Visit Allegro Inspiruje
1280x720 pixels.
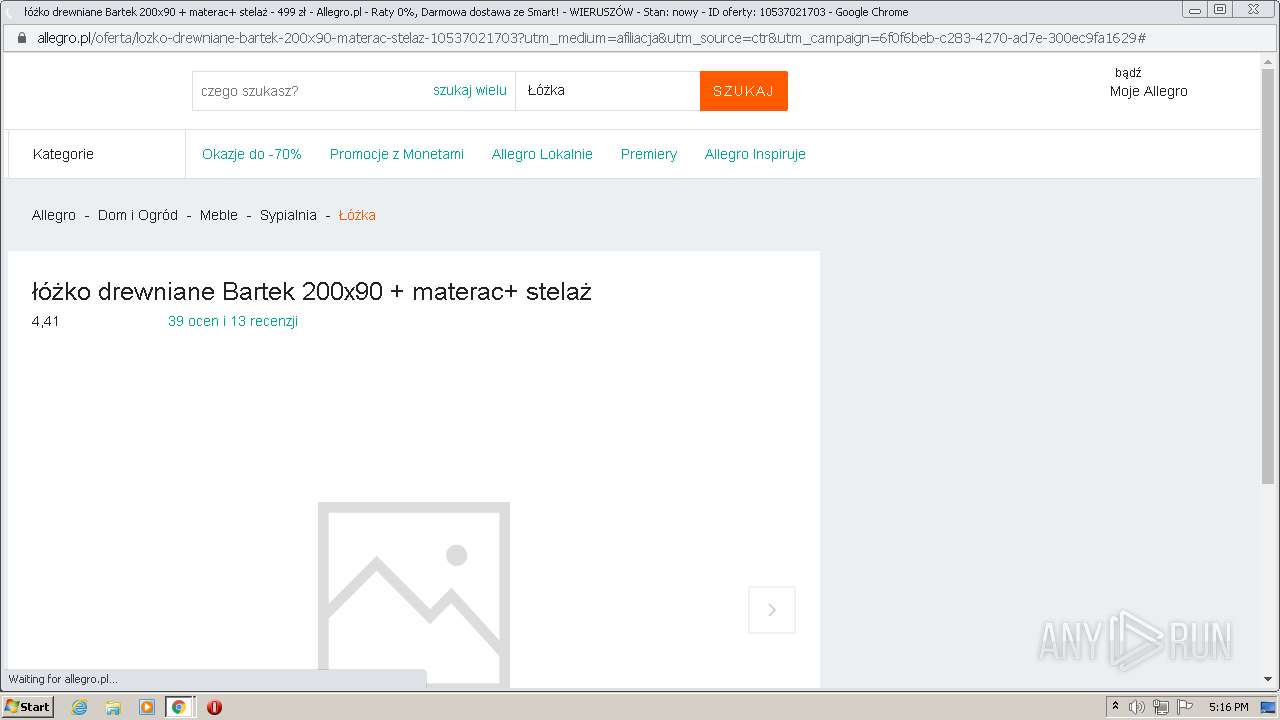pyautogui.click(x=755, y=154)
